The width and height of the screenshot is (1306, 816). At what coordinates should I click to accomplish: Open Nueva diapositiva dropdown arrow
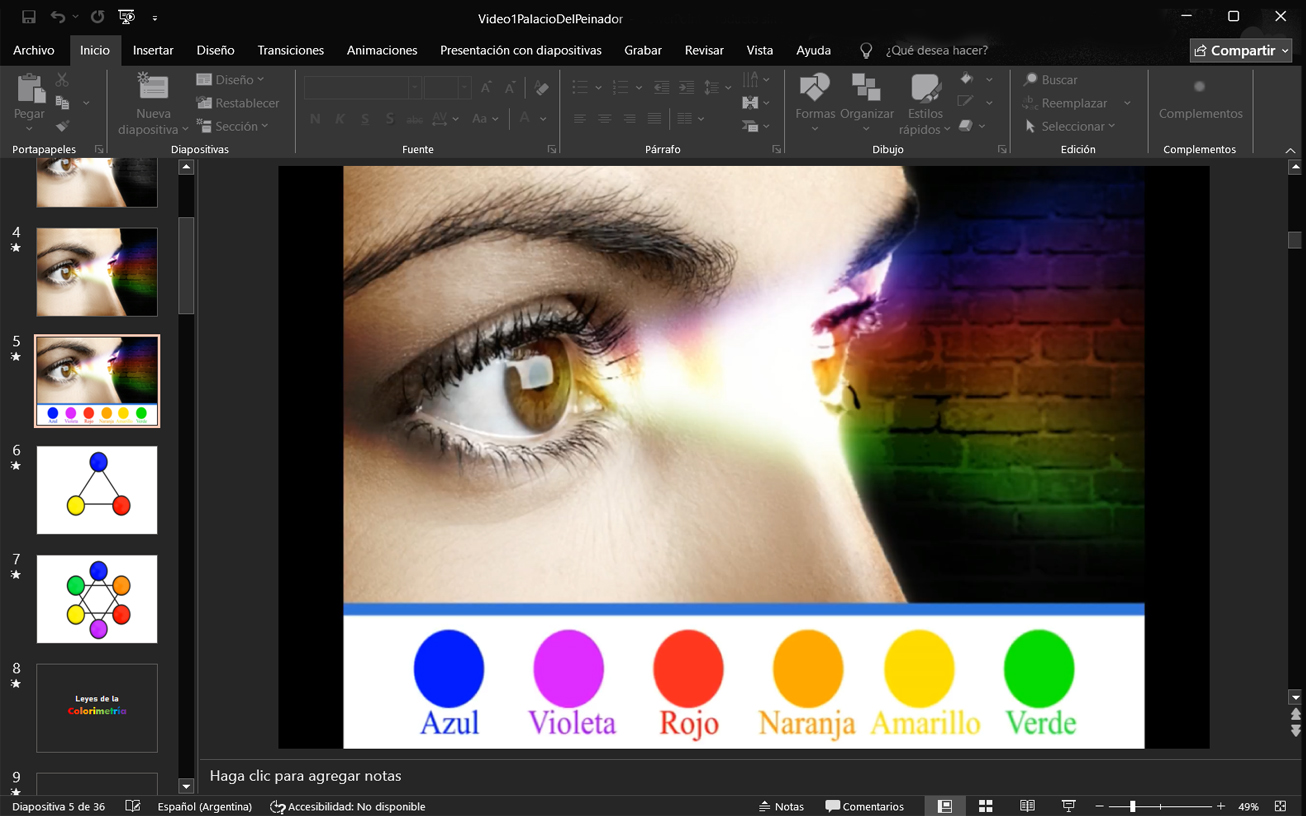(186, 130)
